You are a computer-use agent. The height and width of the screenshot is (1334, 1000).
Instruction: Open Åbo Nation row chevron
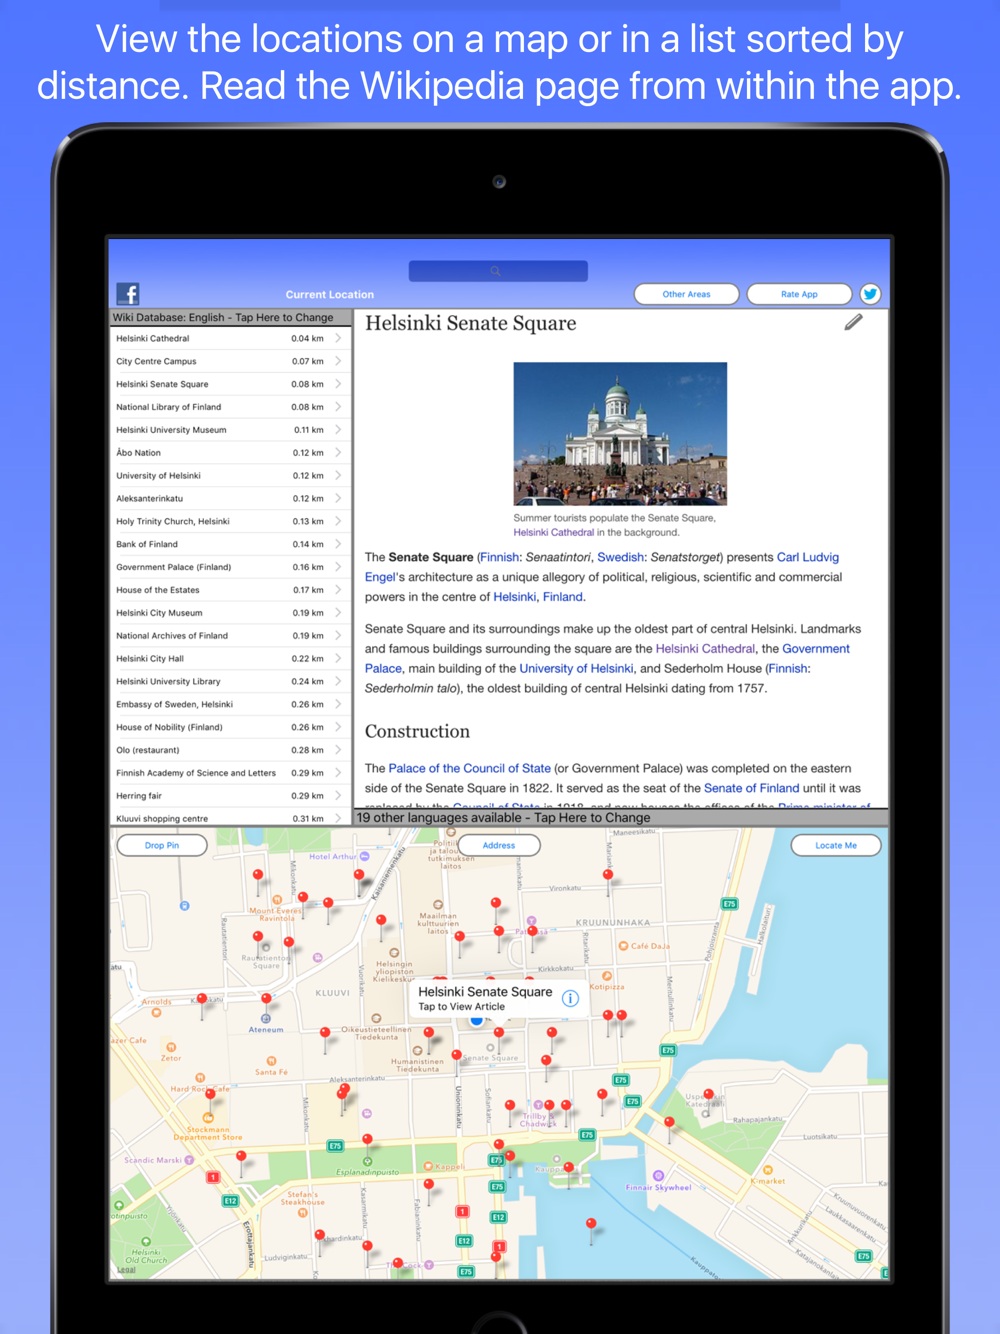pyautogui.click(x=338, y=453)
